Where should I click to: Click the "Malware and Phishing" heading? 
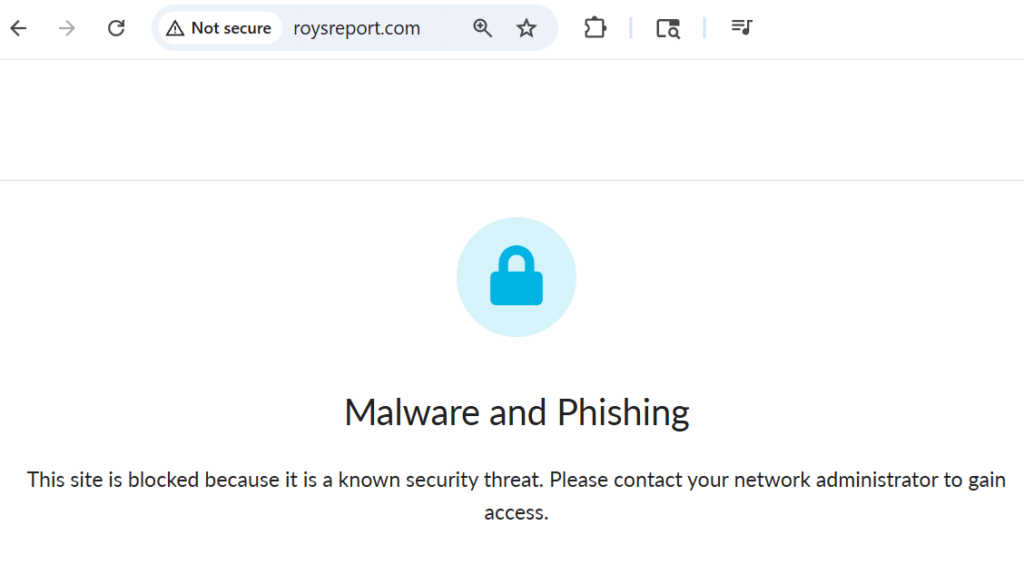(516, 412)
